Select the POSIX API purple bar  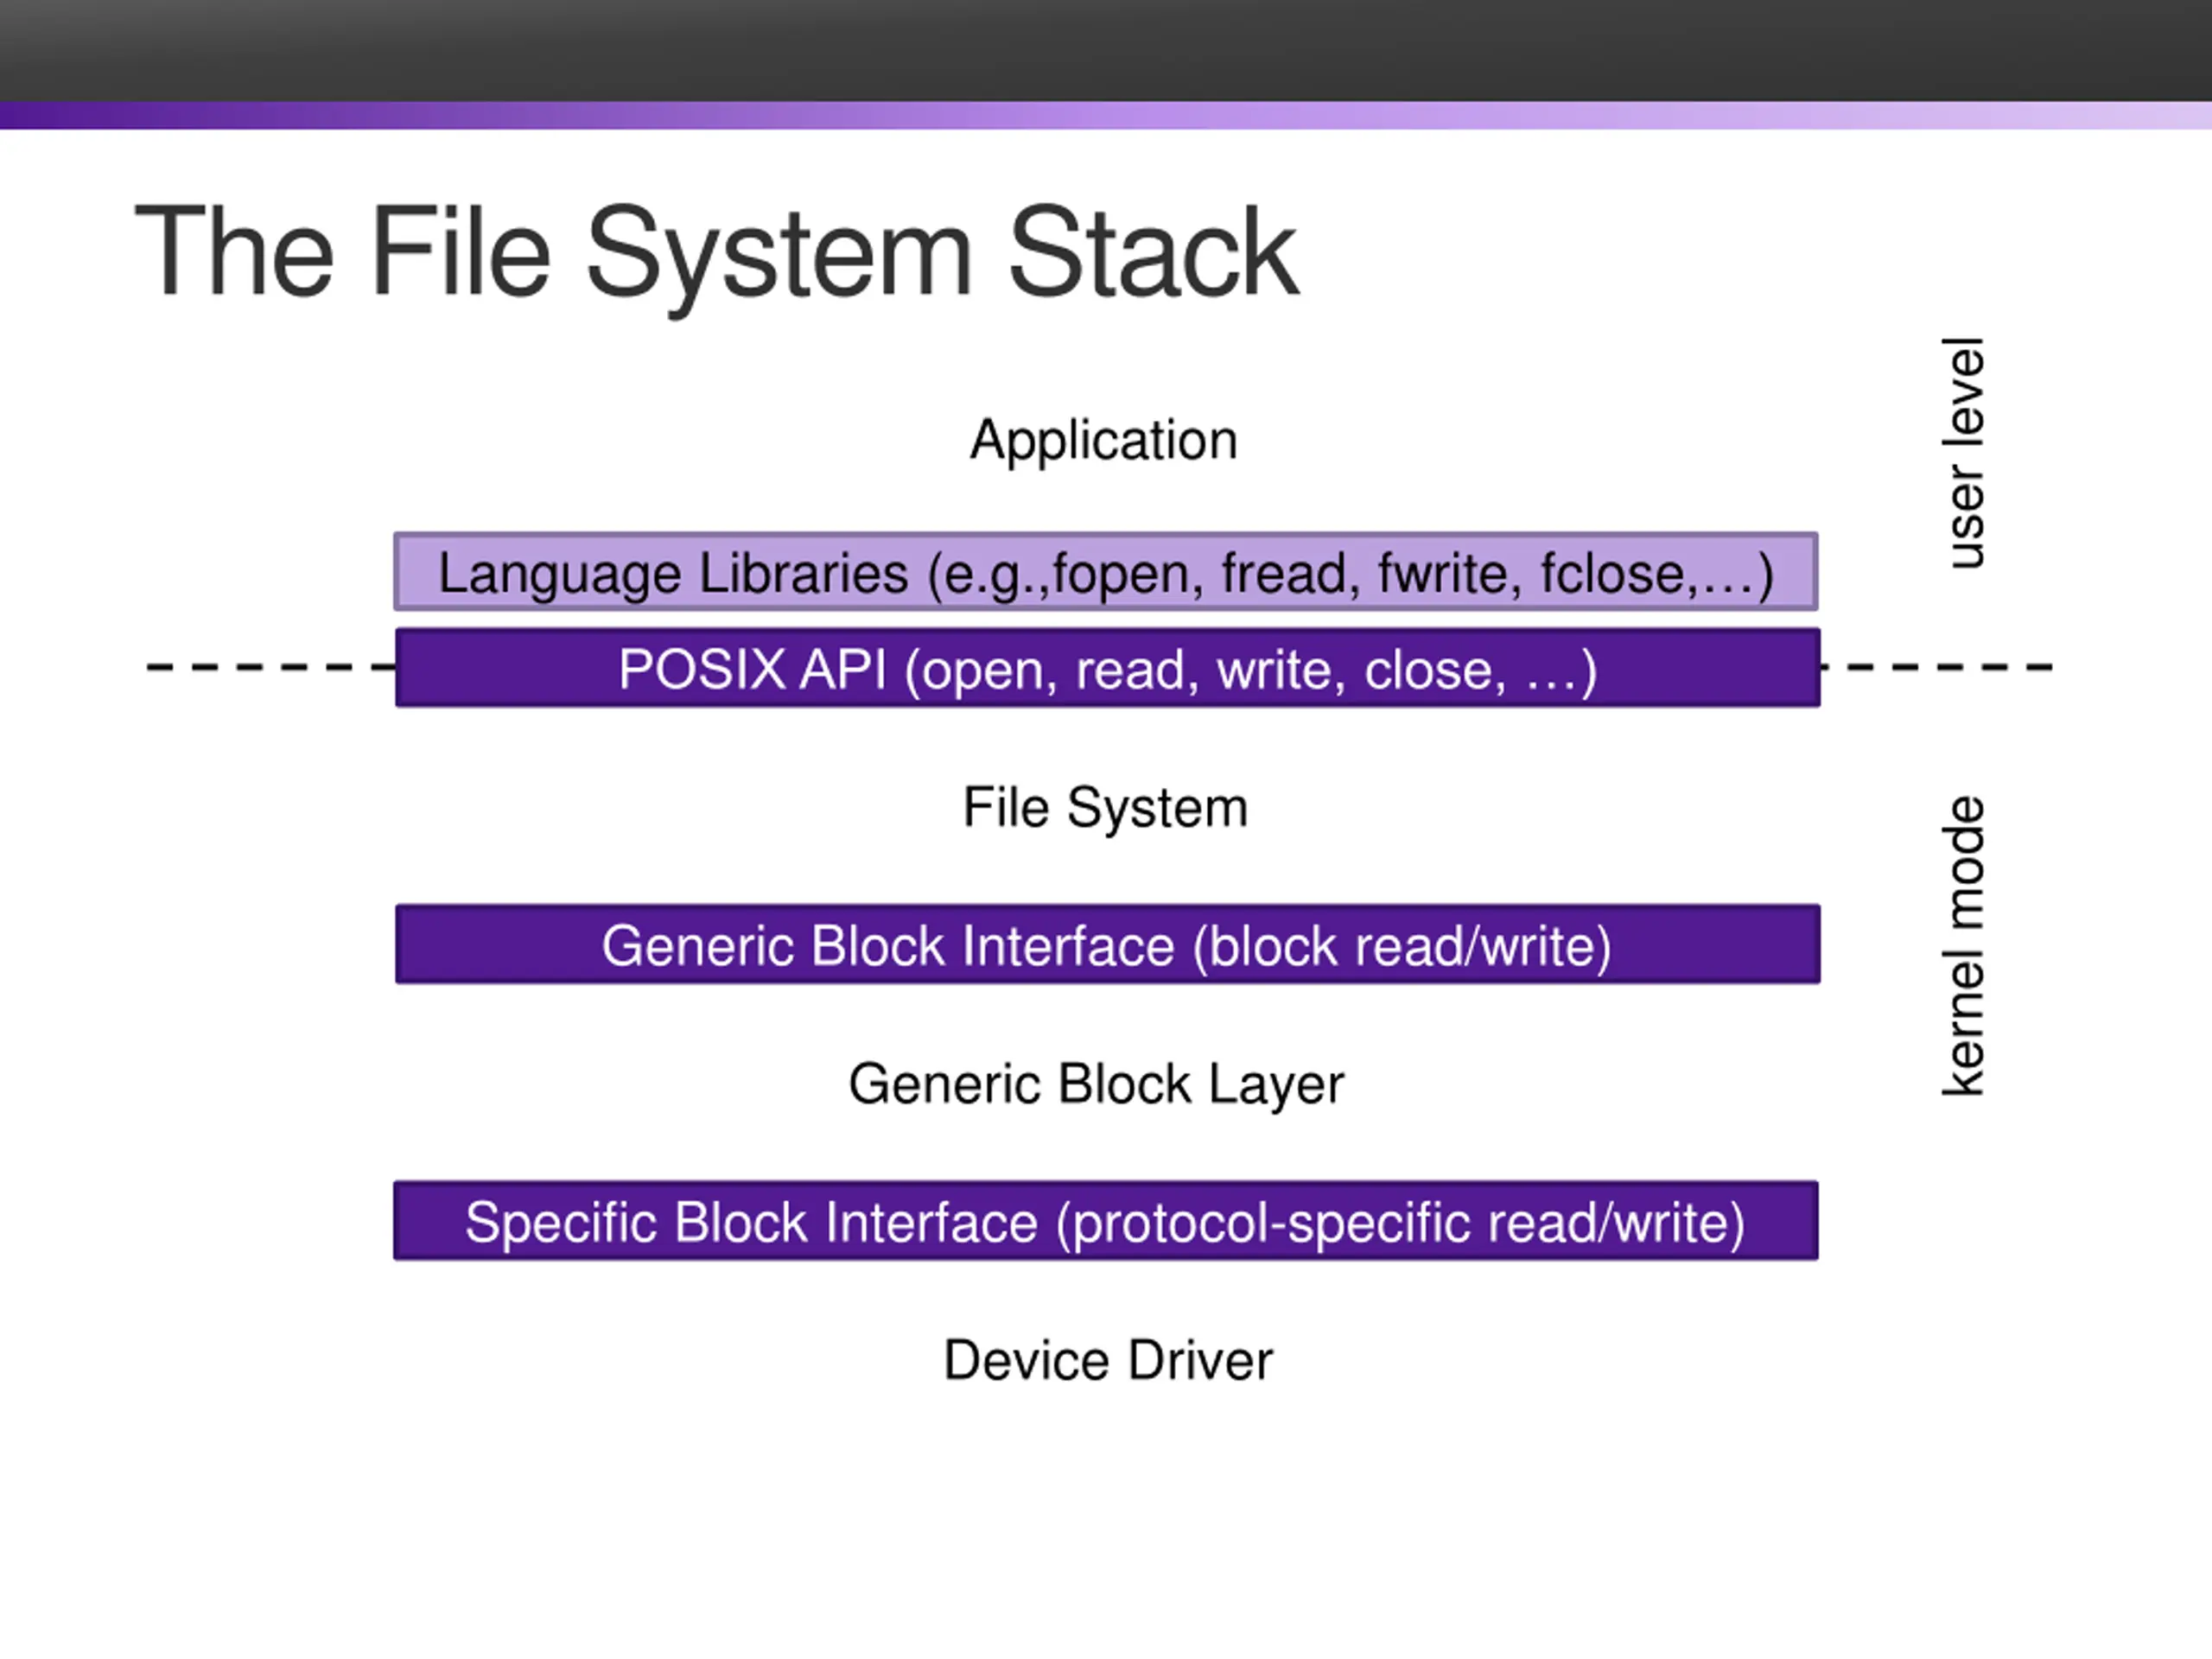point(1107,668)
